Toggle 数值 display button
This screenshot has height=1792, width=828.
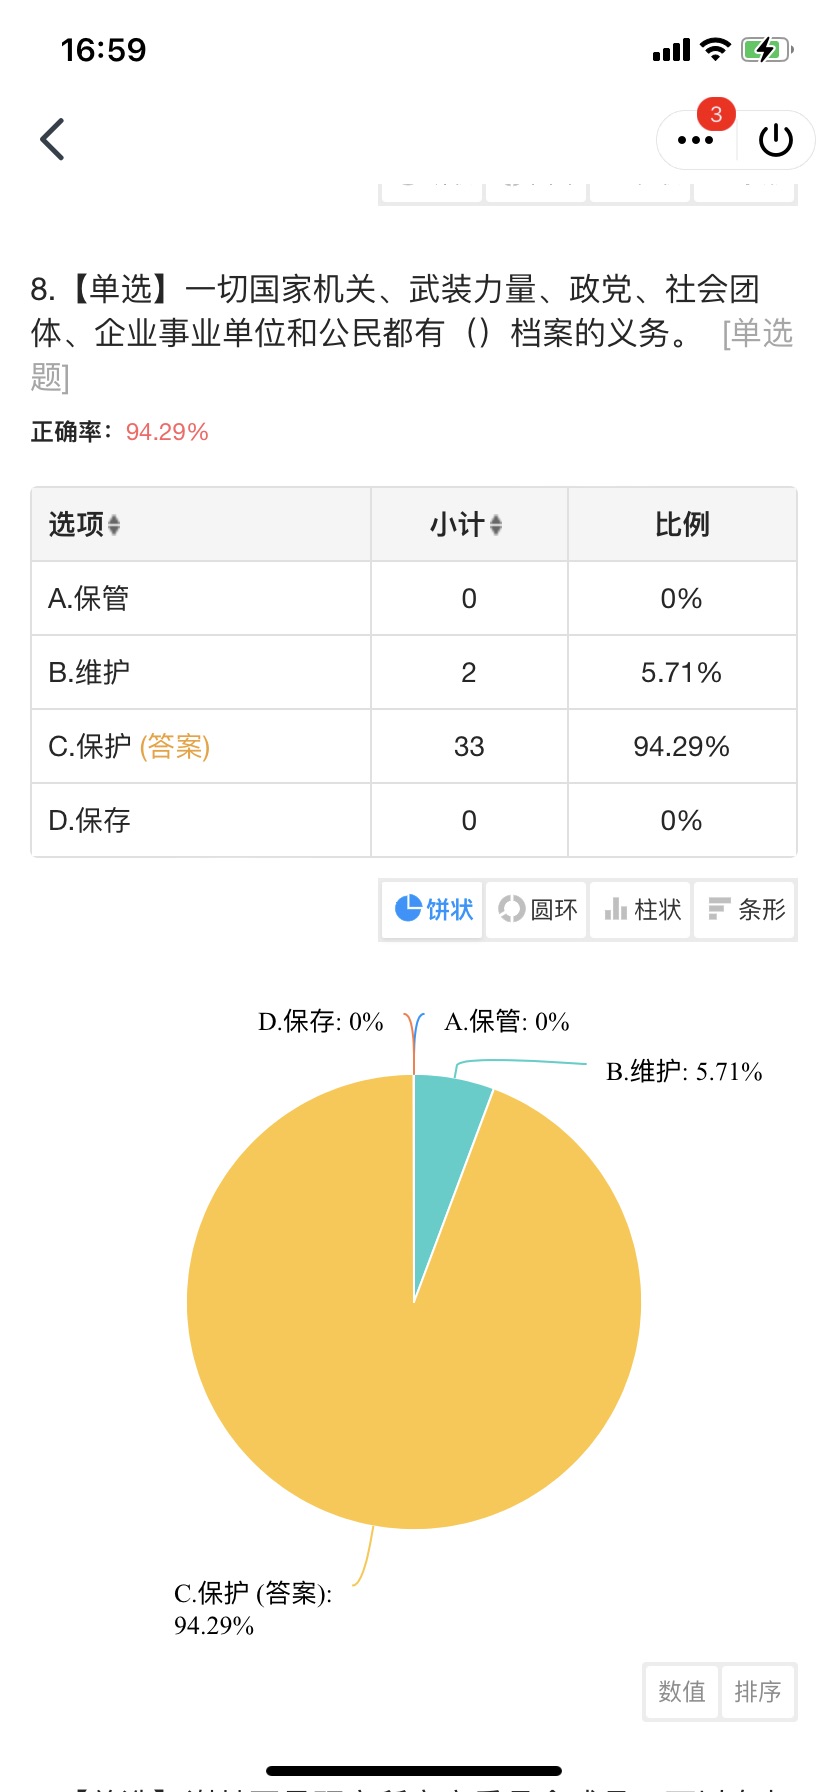[682, 1691]
